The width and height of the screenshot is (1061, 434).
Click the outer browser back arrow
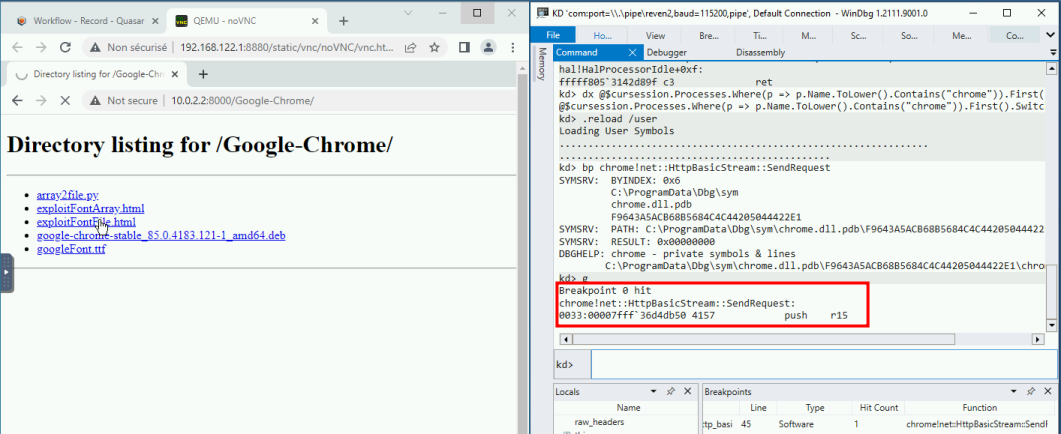(18, 47)
